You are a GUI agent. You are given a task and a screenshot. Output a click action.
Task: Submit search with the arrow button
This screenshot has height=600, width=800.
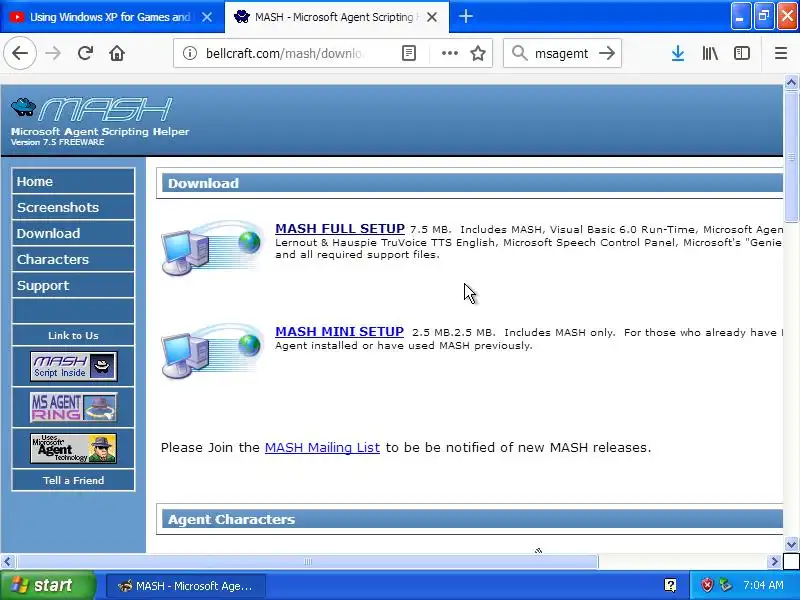pyautogui.click(x=607, y=53)
